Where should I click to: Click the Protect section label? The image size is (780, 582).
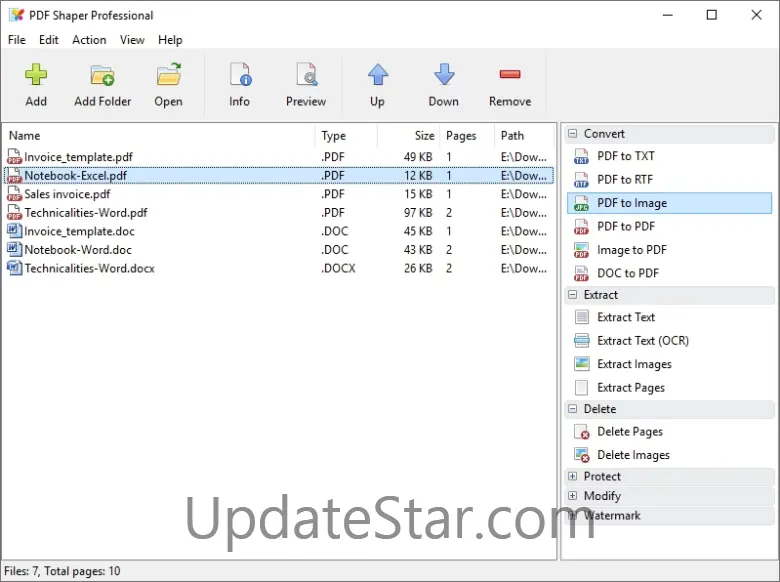click(602, 477)
